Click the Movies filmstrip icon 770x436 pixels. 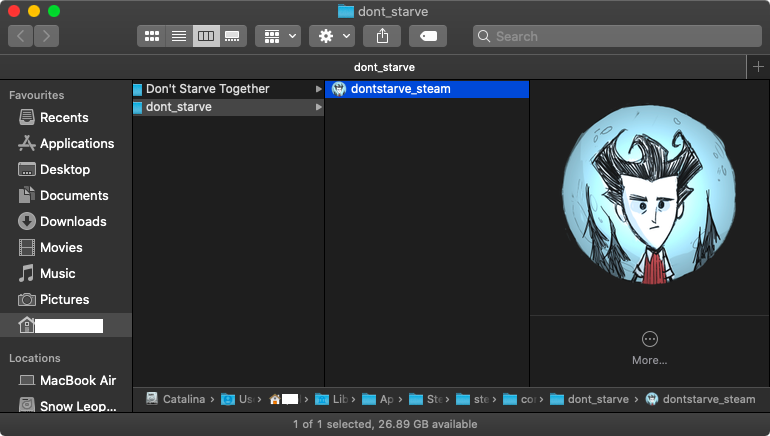tap(27, 247)
